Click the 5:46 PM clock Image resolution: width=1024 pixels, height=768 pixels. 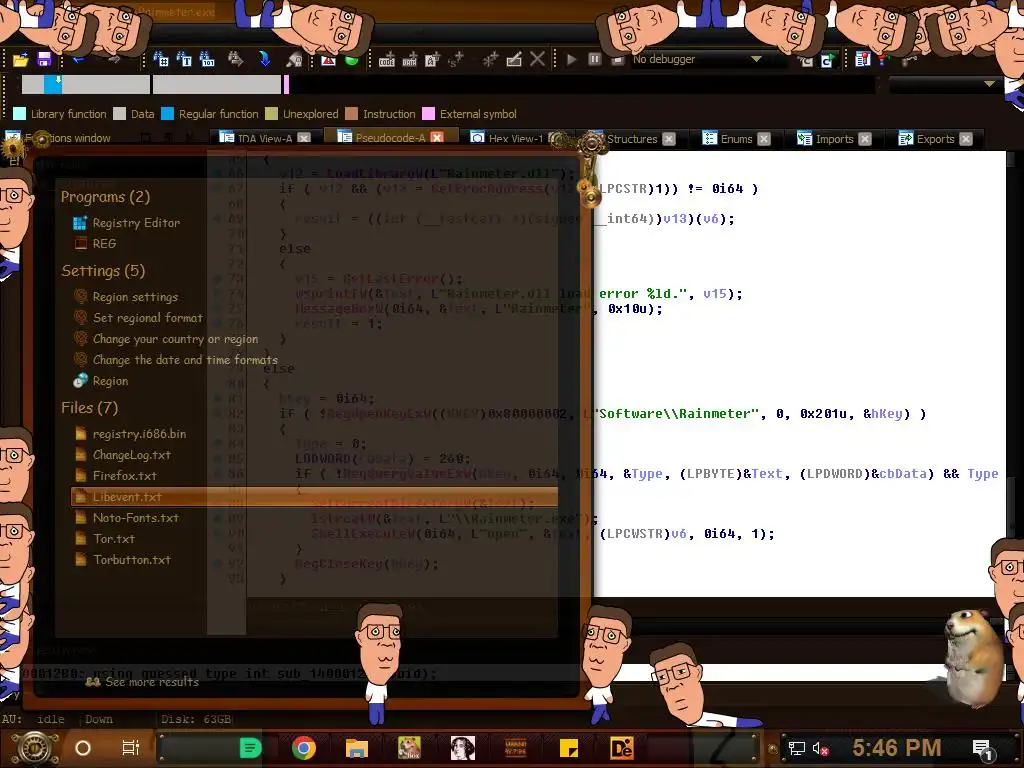click(897, 748)
